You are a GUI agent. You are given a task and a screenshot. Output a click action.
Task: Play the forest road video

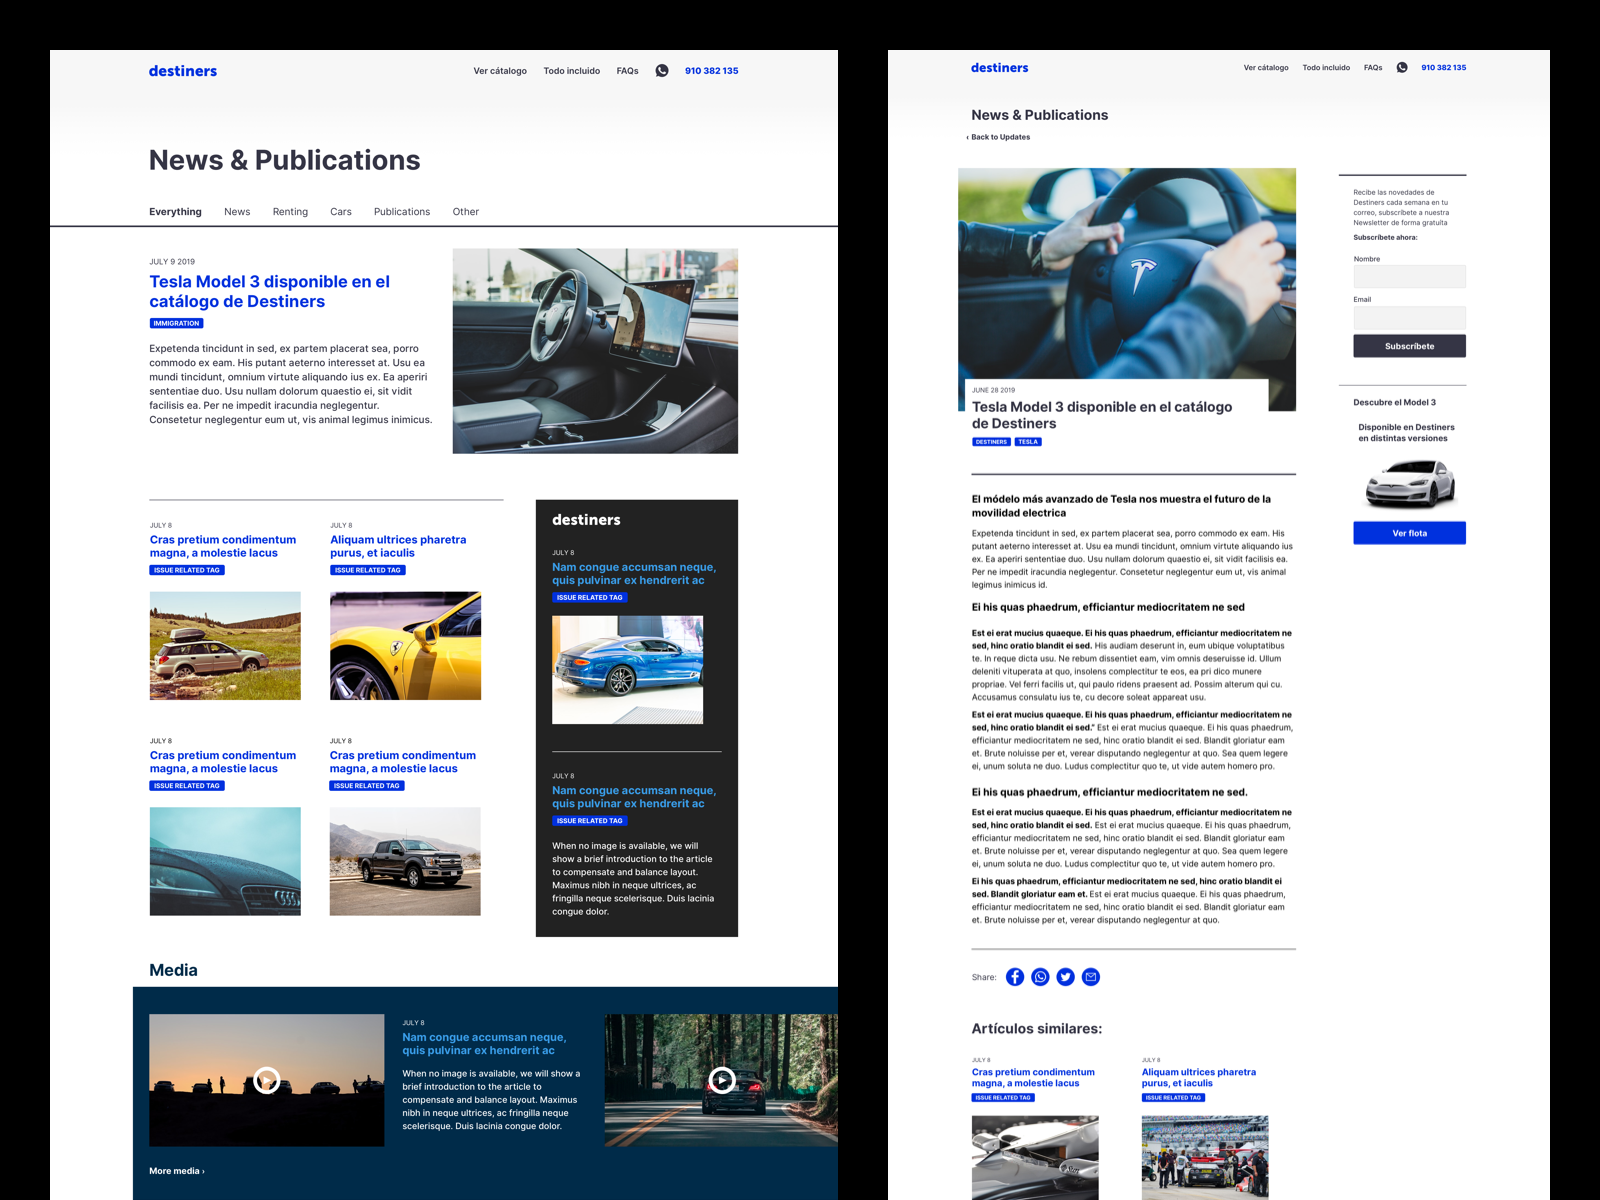pos(723,1081)
